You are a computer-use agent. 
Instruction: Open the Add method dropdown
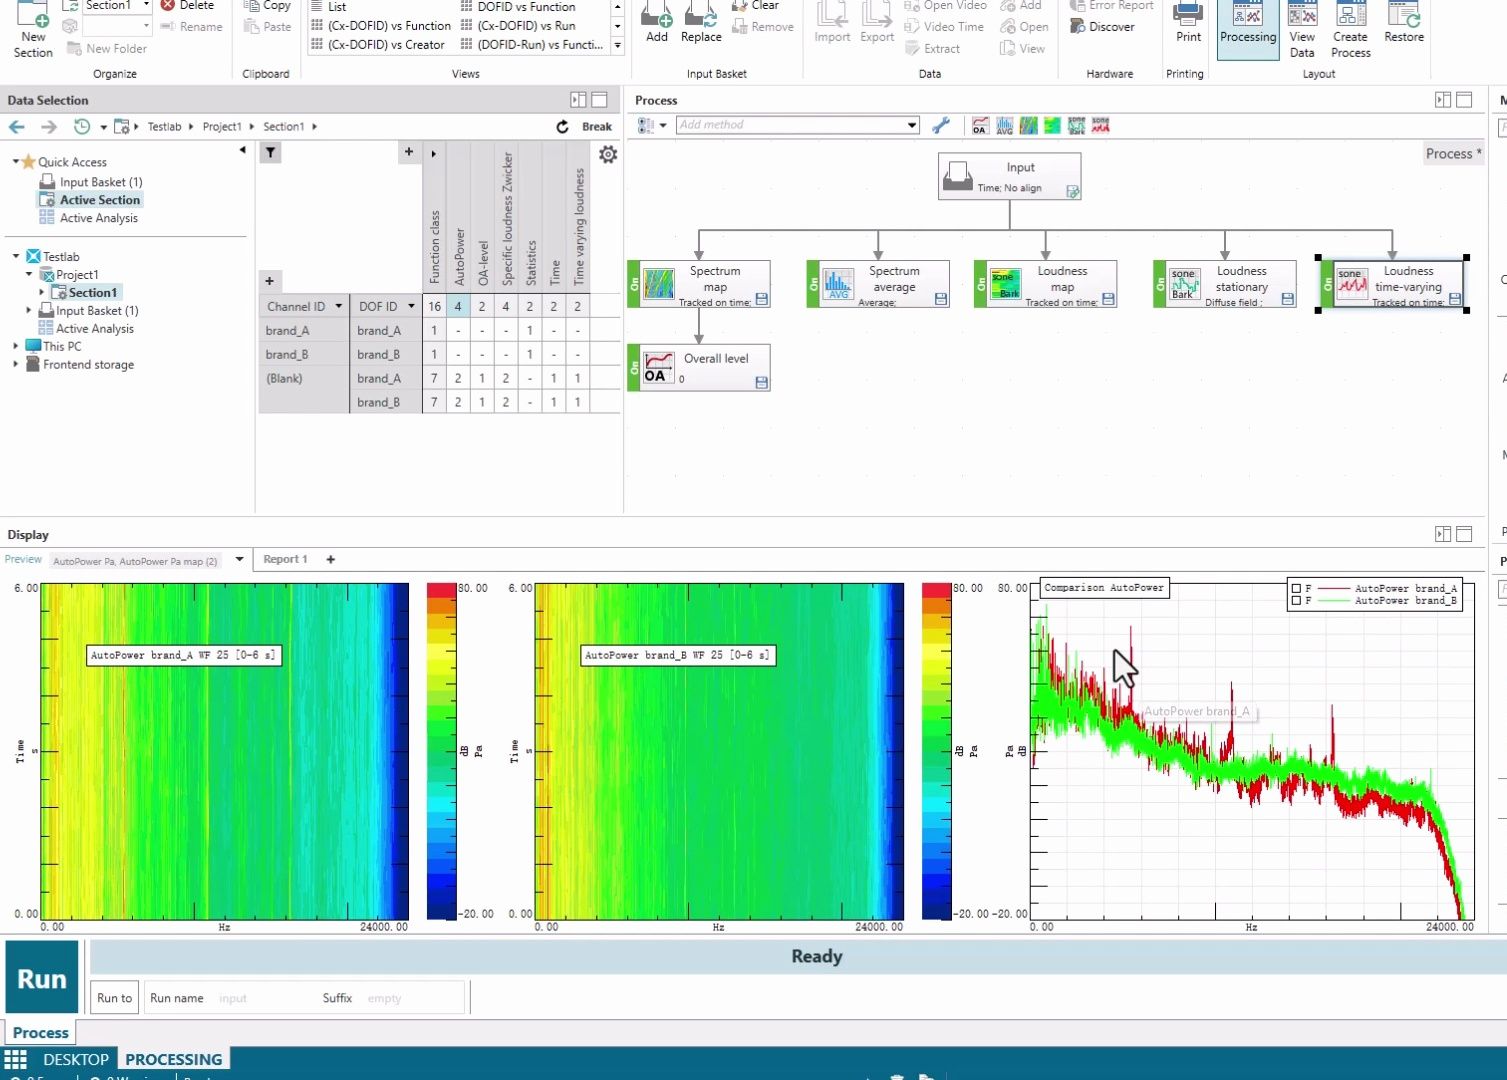pyautogui.click(x=912, y=125)
